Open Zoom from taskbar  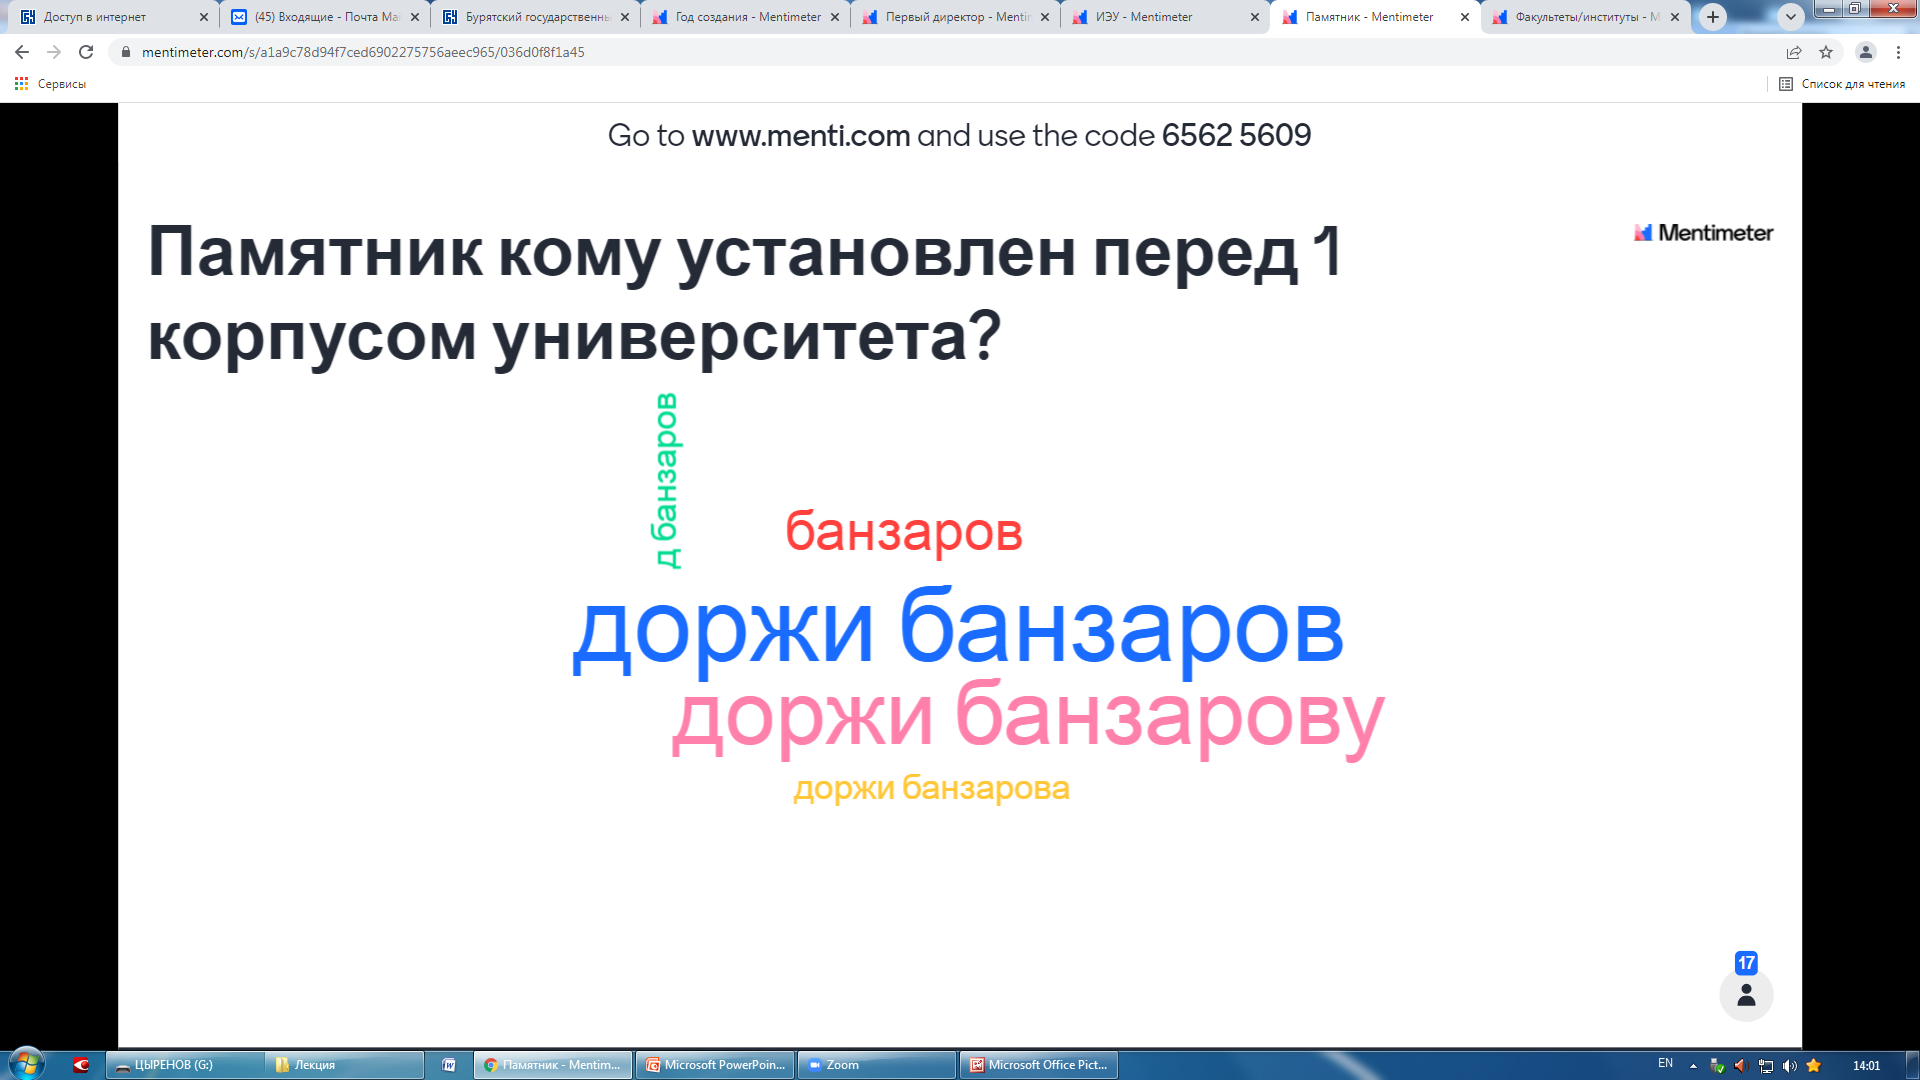point(876,1065)
